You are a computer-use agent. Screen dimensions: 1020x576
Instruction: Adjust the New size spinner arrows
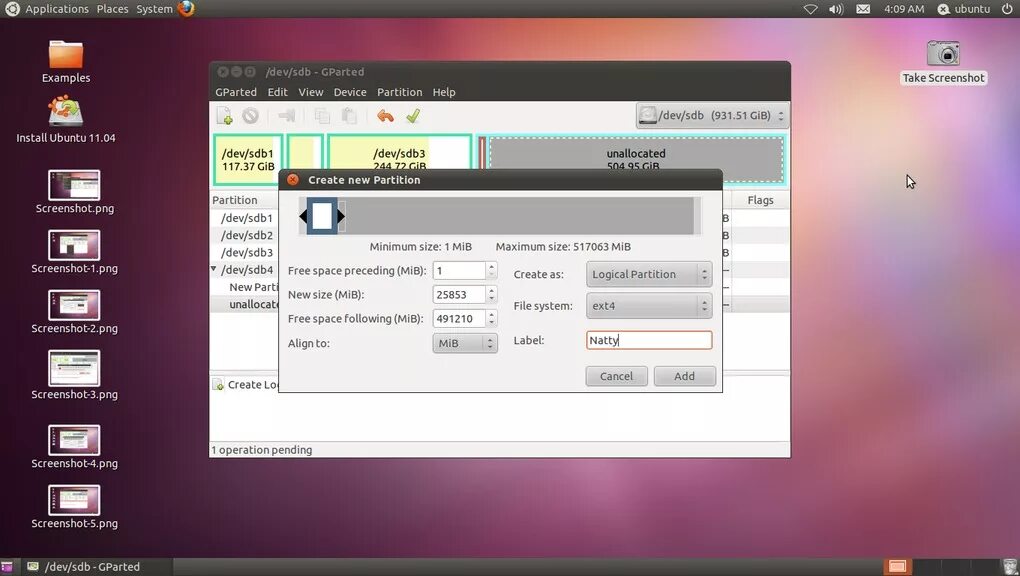[492, 295]
